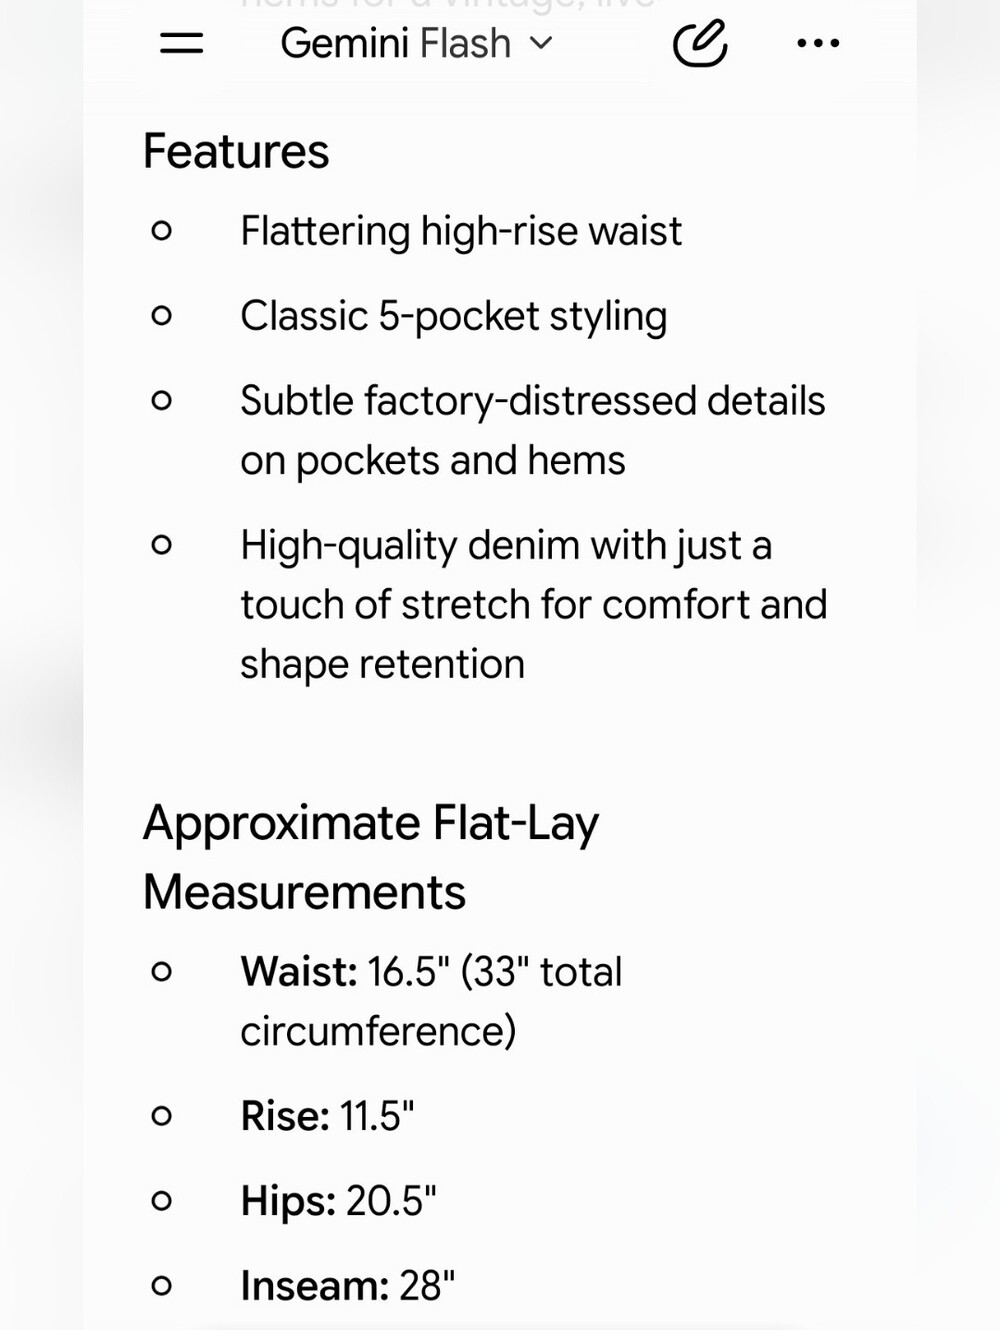Select the Features heading
The height and width of the screenshot is (1330, 1000).
236,151
